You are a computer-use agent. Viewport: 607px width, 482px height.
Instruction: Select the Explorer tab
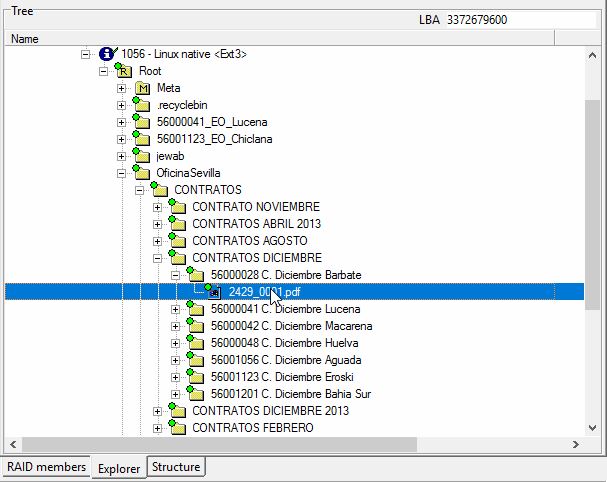119,468
